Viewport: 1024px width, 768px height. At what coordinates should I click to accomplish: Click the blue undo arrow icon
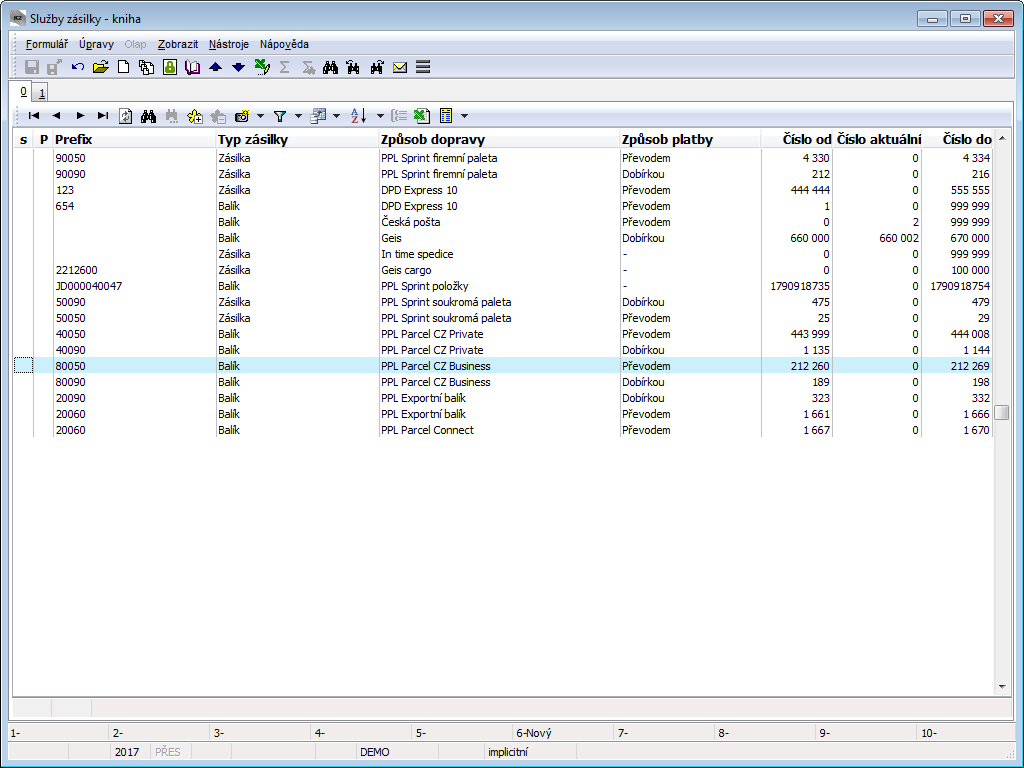tap(78, 67)
